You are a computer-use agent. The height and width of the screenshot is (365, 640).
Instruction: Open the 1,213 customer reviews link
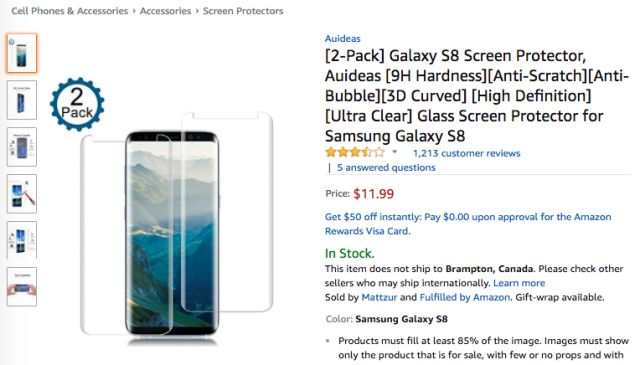click(467, 154)
